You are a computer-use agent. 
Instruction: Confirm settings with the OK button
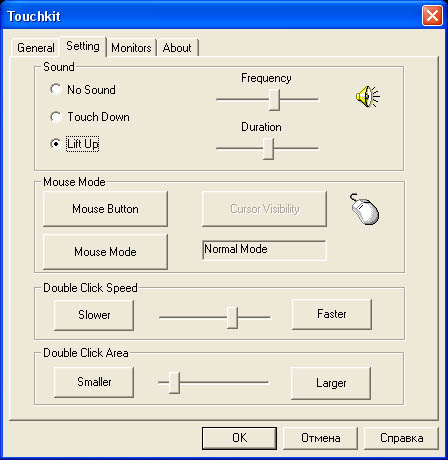click(239, 438)
